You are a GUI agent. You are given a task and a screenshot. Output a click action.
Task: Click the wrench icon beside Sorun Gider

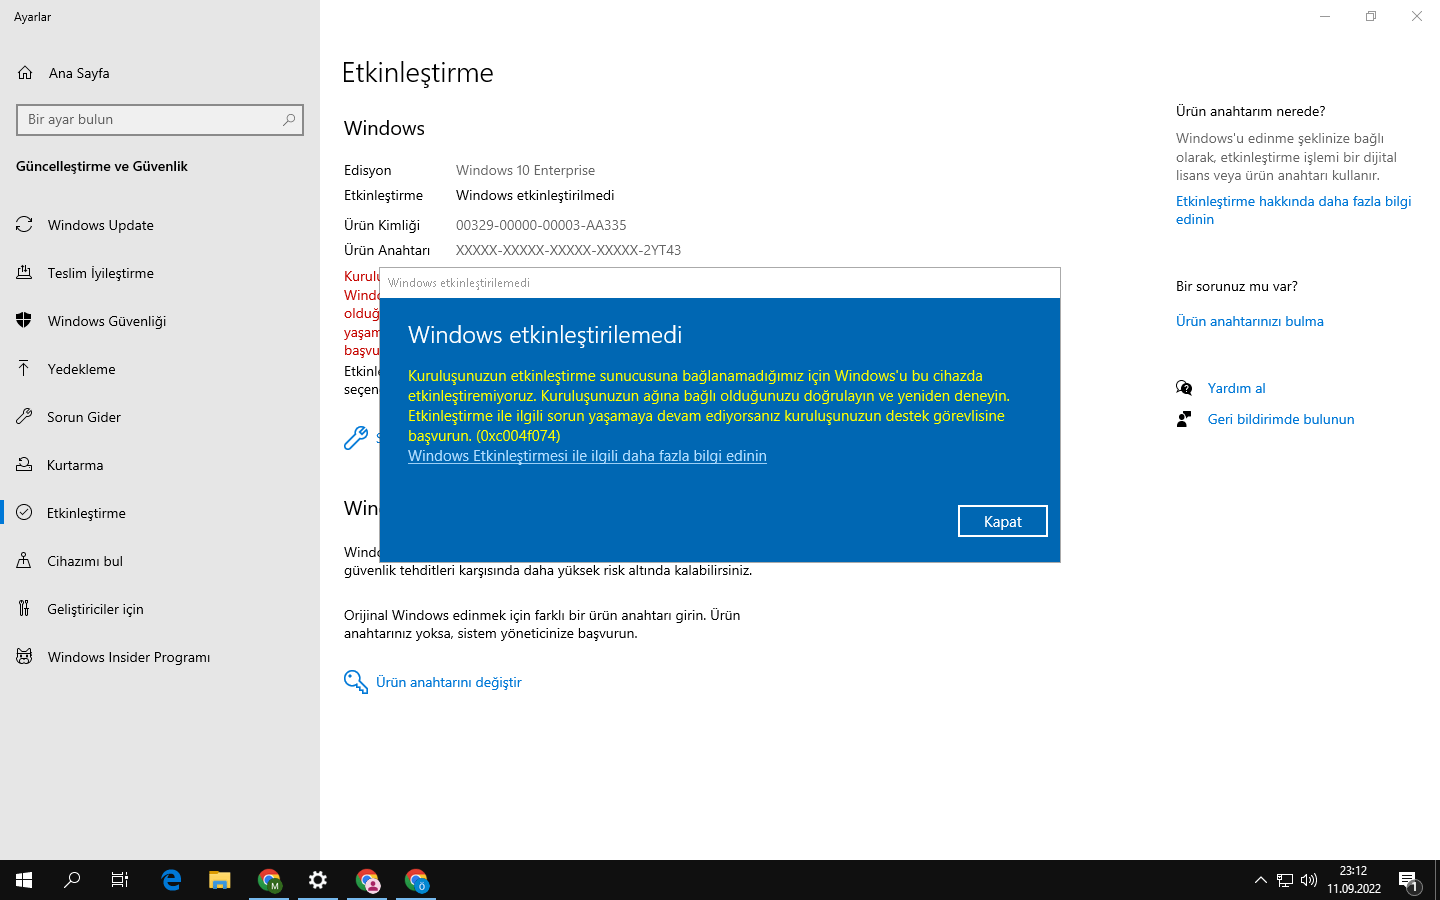[x=24, y=417]
